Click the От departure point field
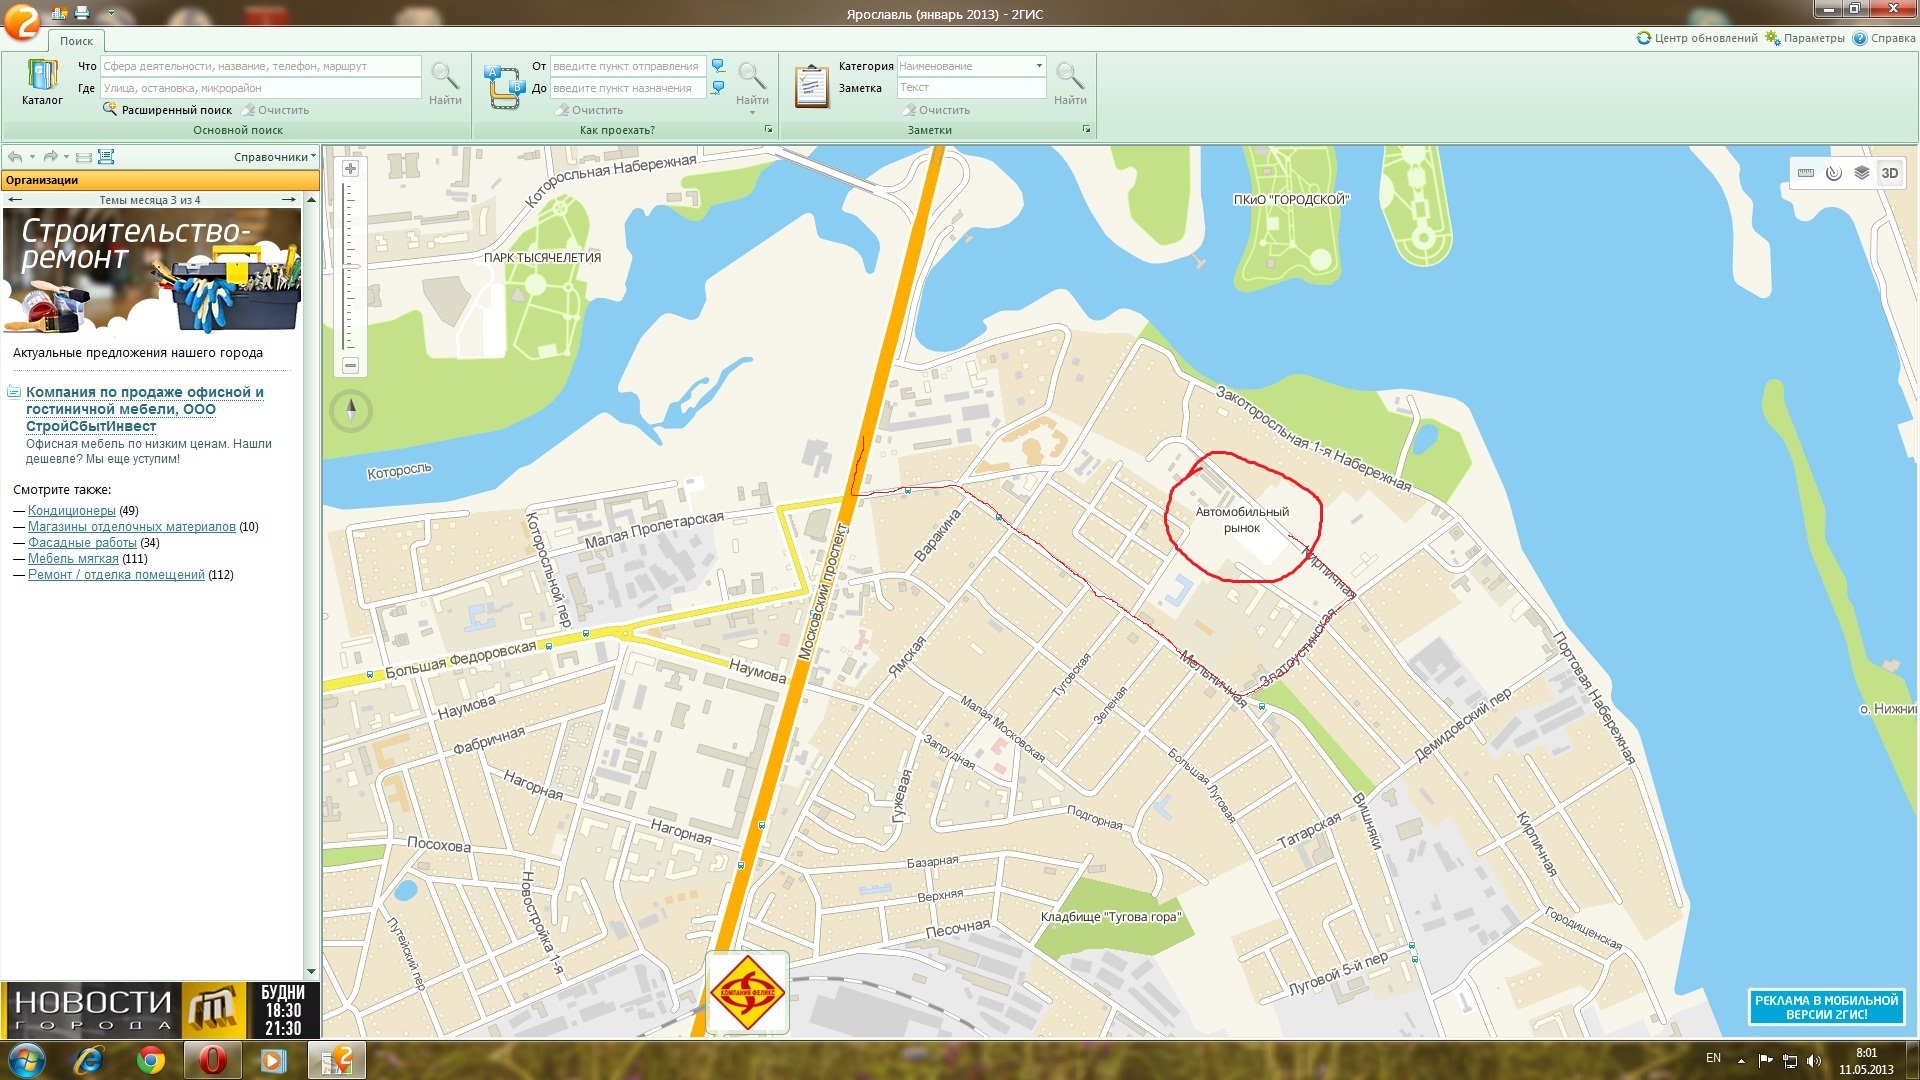 627,66
